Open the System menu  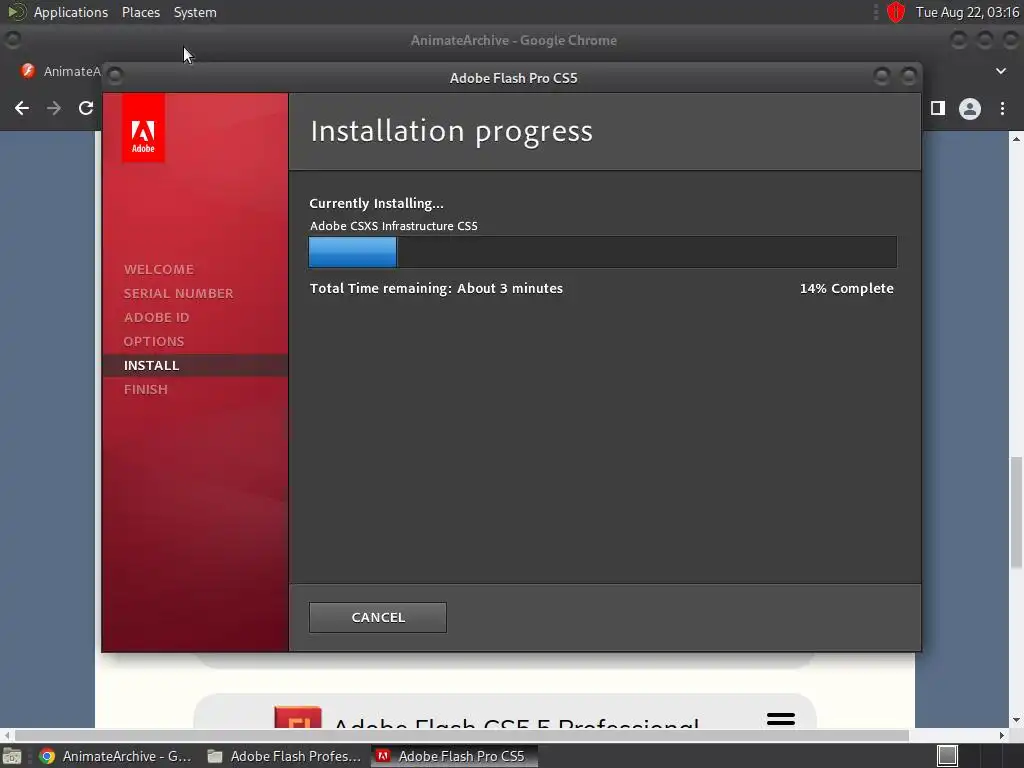(195, 12)
